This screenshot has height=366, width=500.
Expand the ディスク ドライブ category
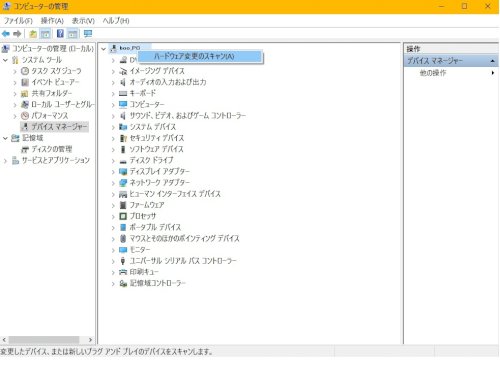pos(113,160)
